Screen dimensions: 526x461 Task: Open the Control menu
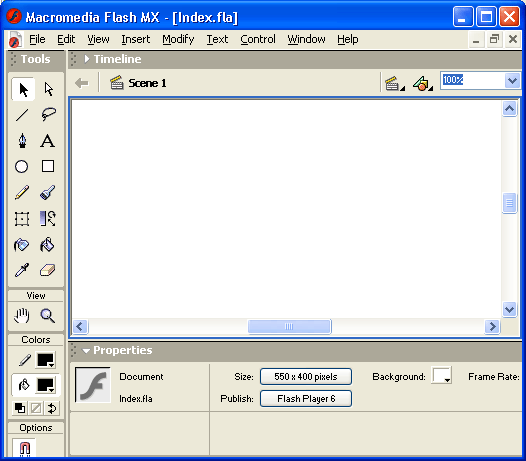point(258,39)
